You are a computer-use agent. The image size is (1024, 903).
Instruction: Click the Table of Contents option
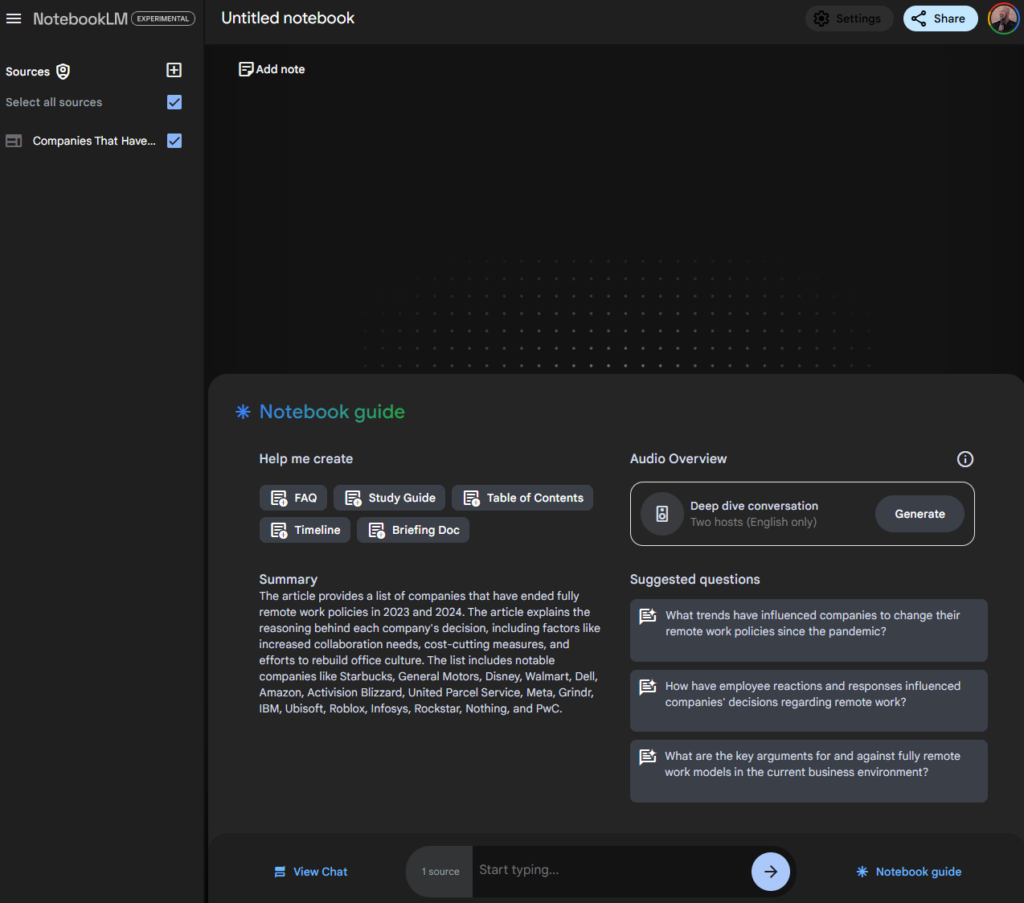pyautogui.click(x=522, y=497)
